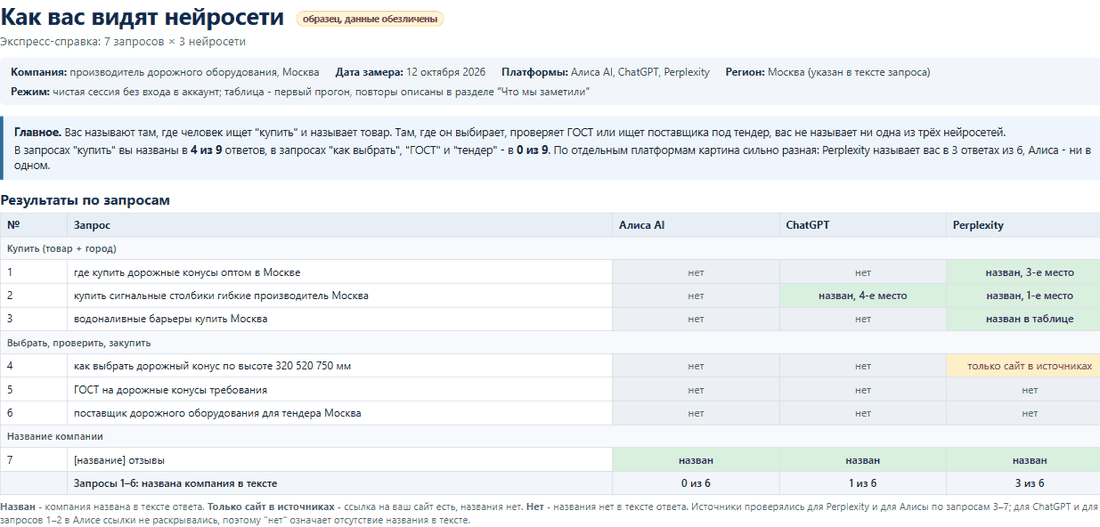Click the subtitle "Экспресс-справка: 7 запросов × 3 нейросети"
Image resolution: width=1100 pixels, height=527 pixels.
click(x=123, y=41)
